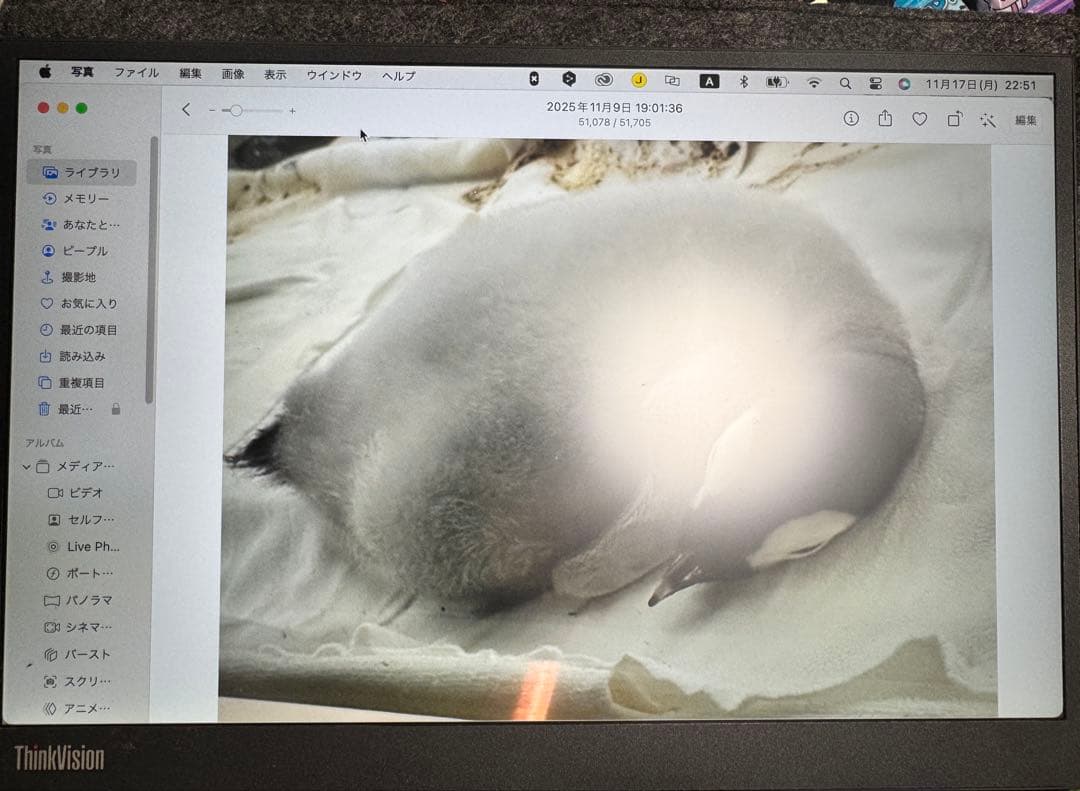Open the ウインドウ menu
Screen dimensions: 1080x791
(x=334, y=75)
